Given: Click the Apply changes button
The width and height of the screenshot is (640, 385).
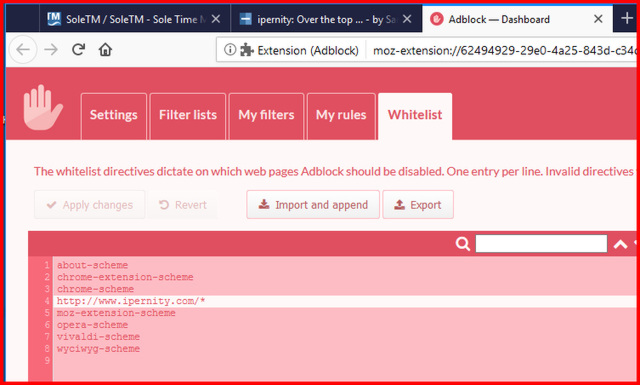Looking at the screenshot, I should (90, 205).
